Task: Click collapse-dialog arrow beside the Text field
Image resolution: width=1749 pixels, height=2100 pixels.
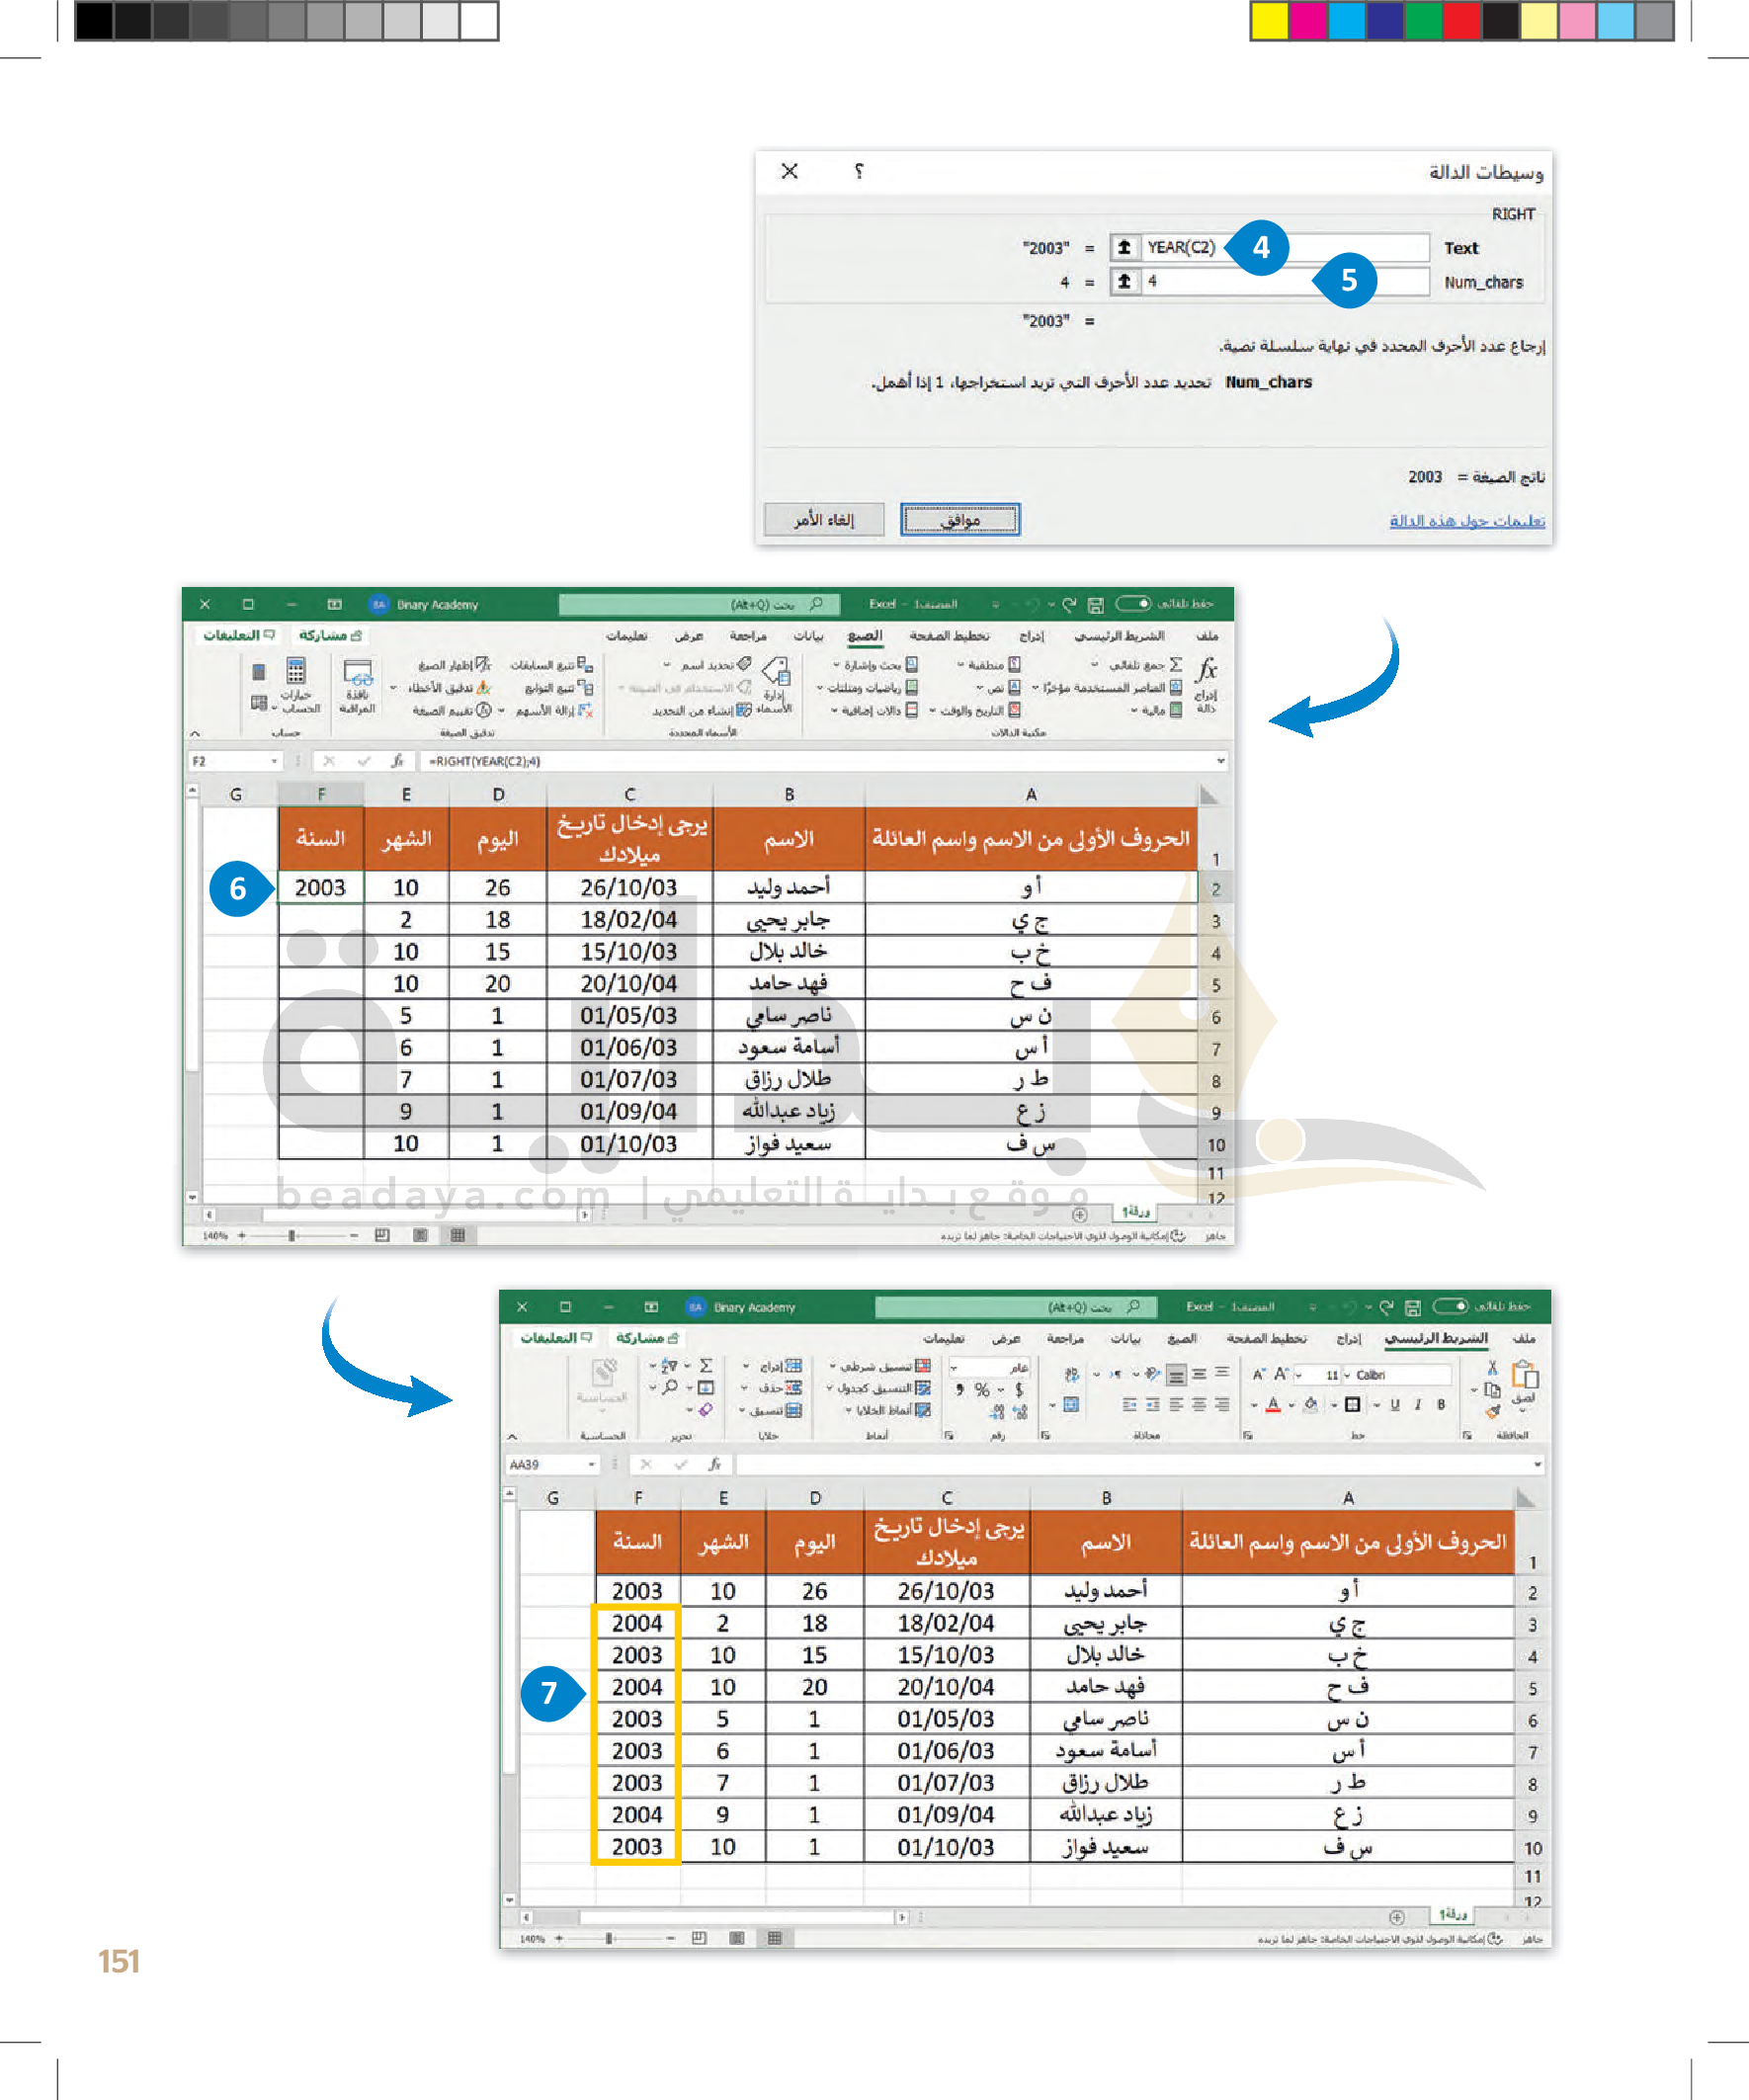Action: (1124, 247)
